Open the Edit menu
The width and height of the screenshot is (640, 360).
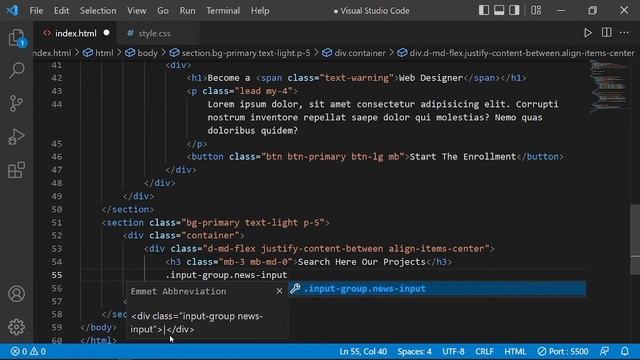pos(61,11)
